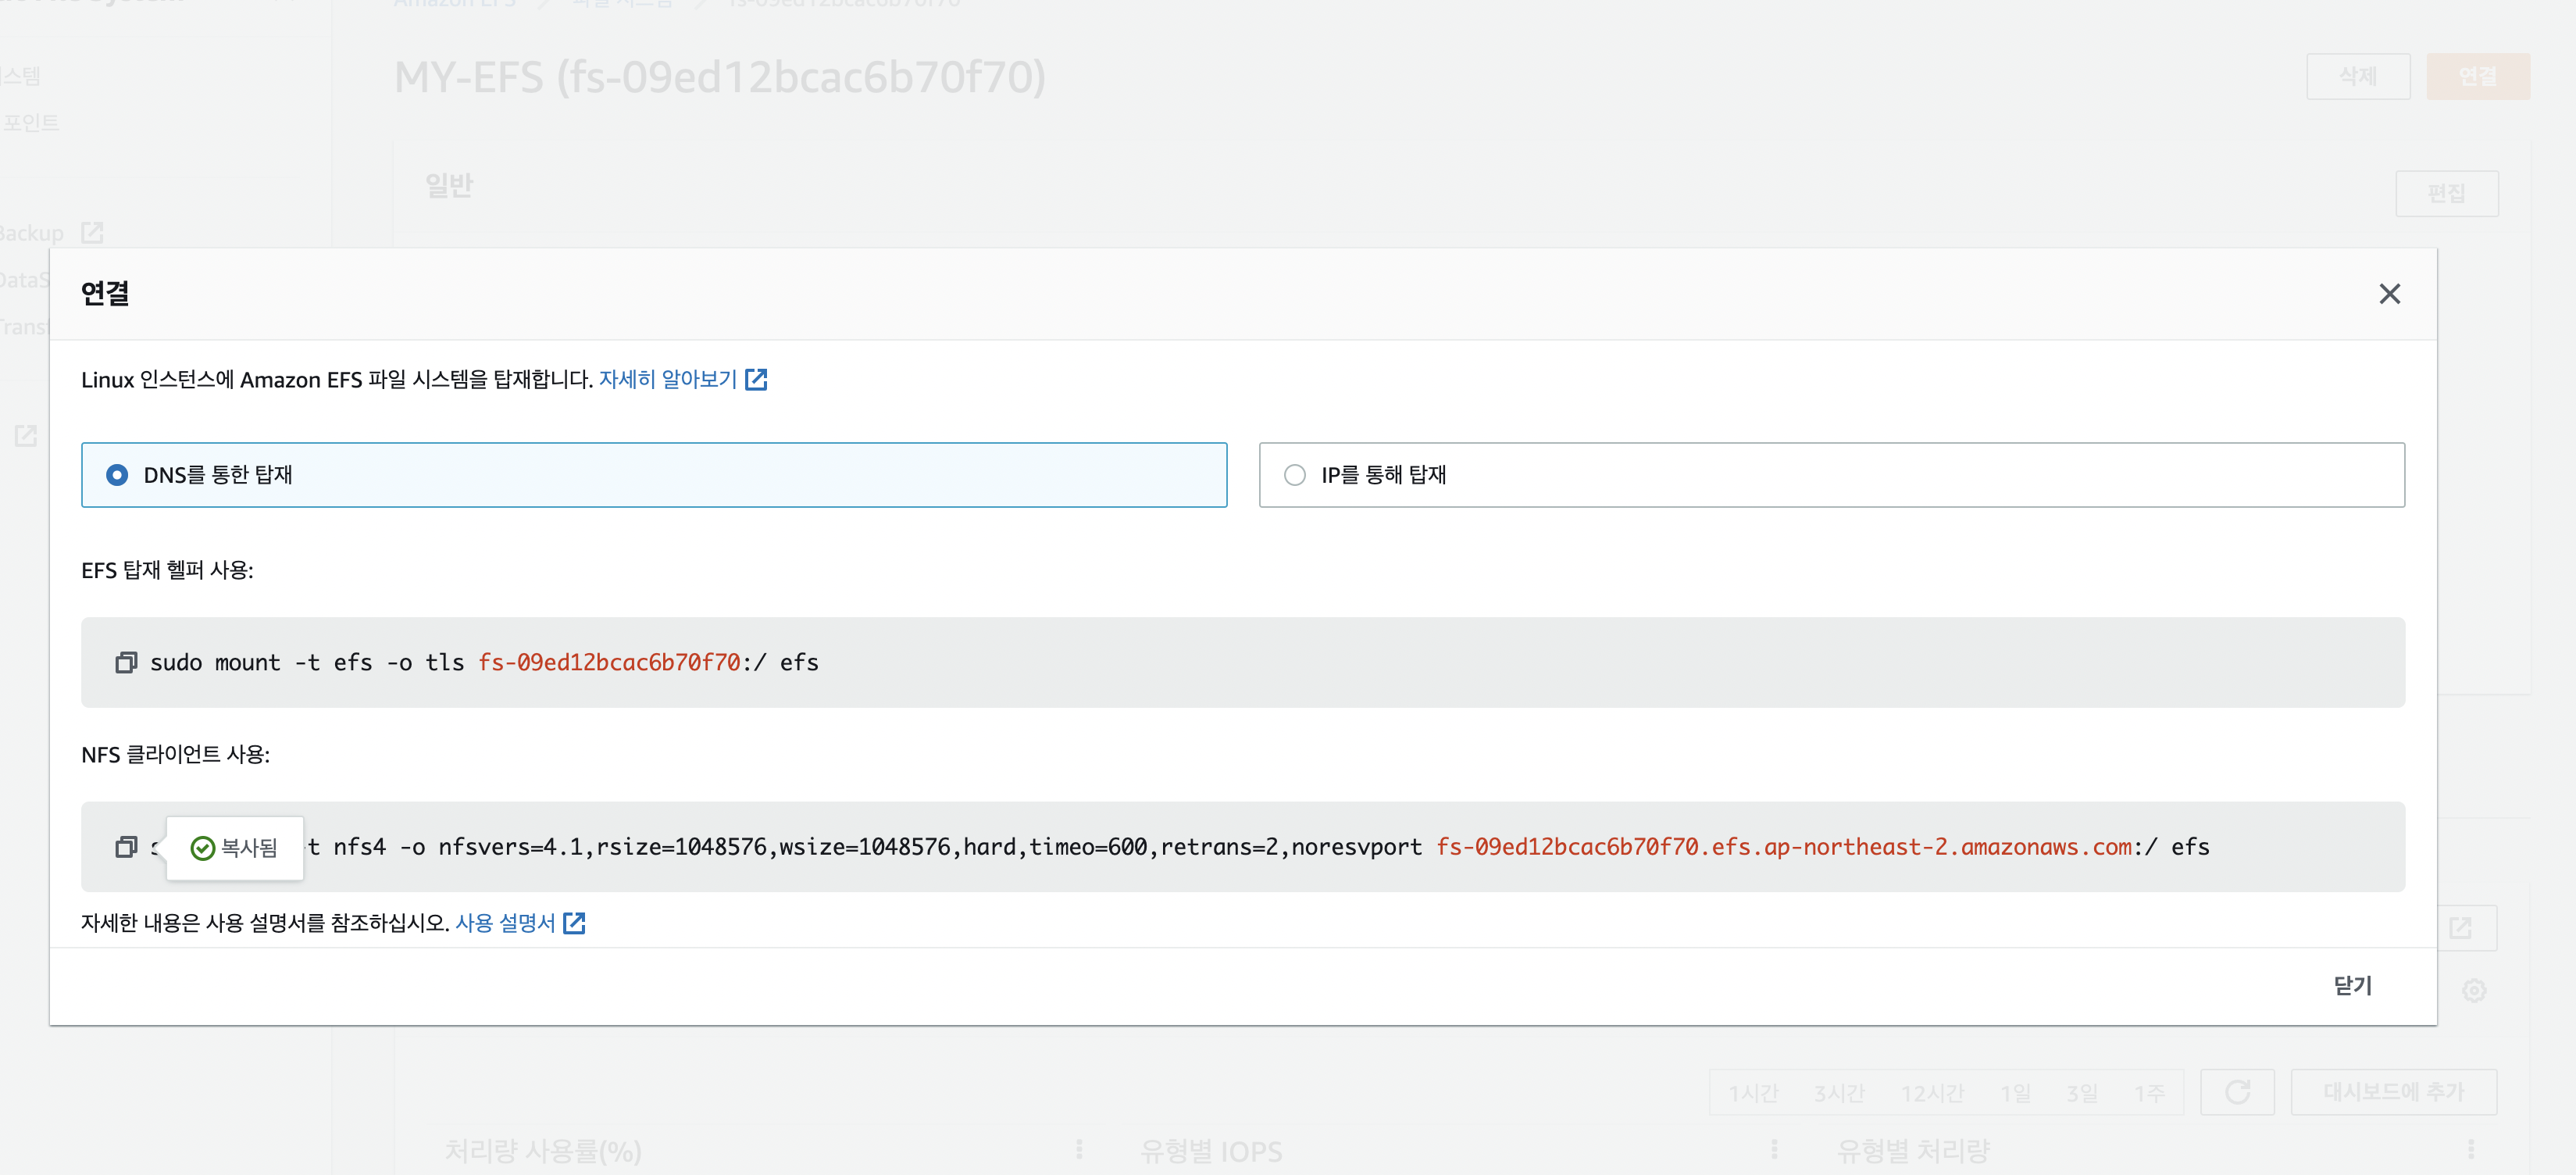Select DNS를 통한 탑재 radio option

pyautogui.click(x=654, y=475)
